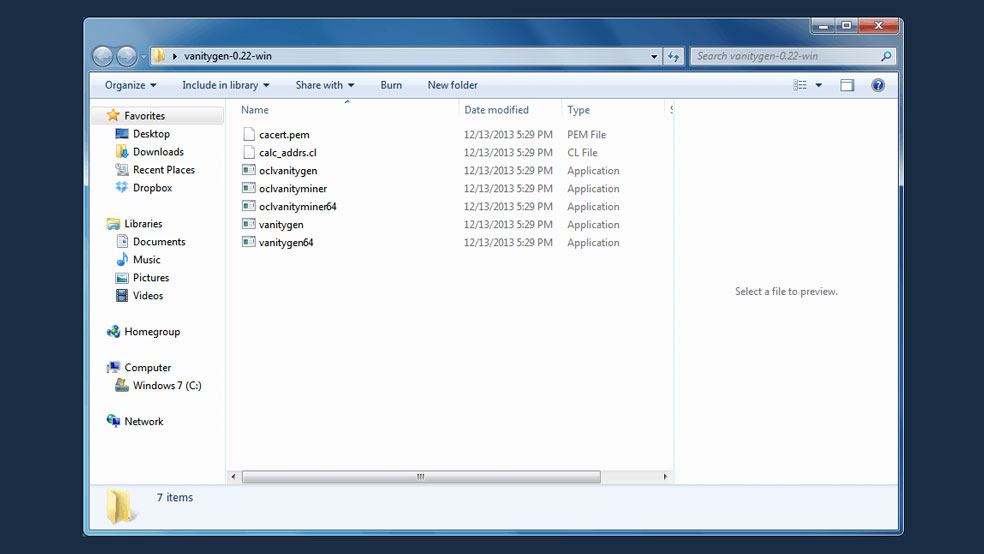The height and width of the screenshot is (554, 984).
Task: Click the Homegroup icon
Action: coord(113,331)
